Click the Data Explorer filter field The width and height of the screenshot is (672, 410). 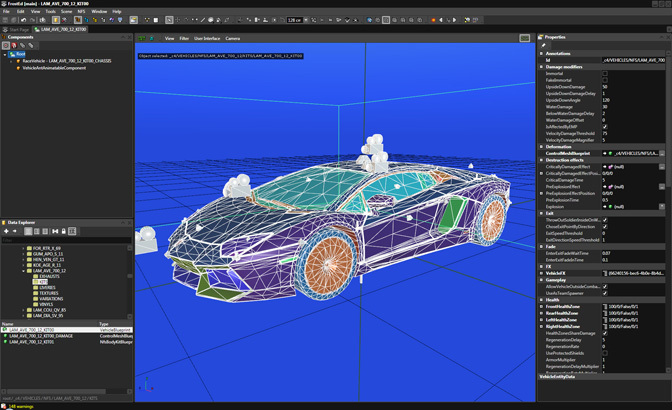[66, 240]
